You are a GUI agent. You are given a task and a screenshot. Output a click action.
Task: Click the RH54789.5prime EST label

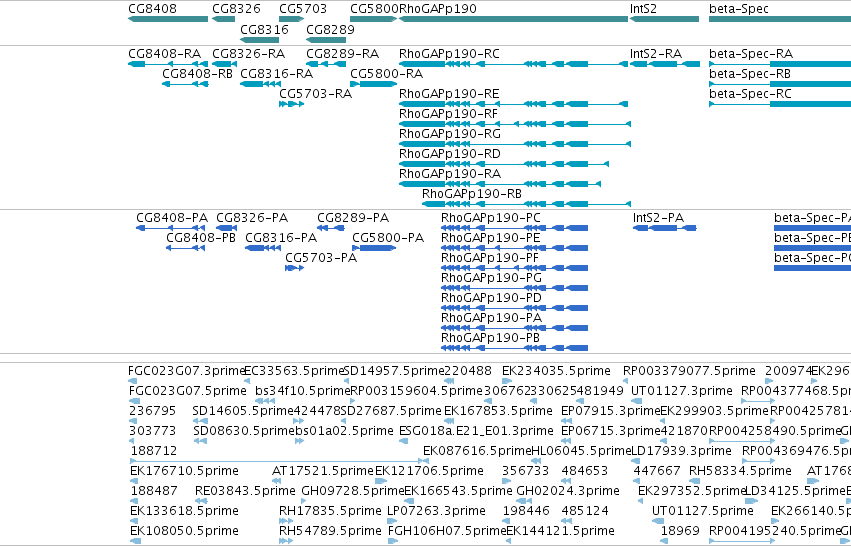(x=330, y=532)
